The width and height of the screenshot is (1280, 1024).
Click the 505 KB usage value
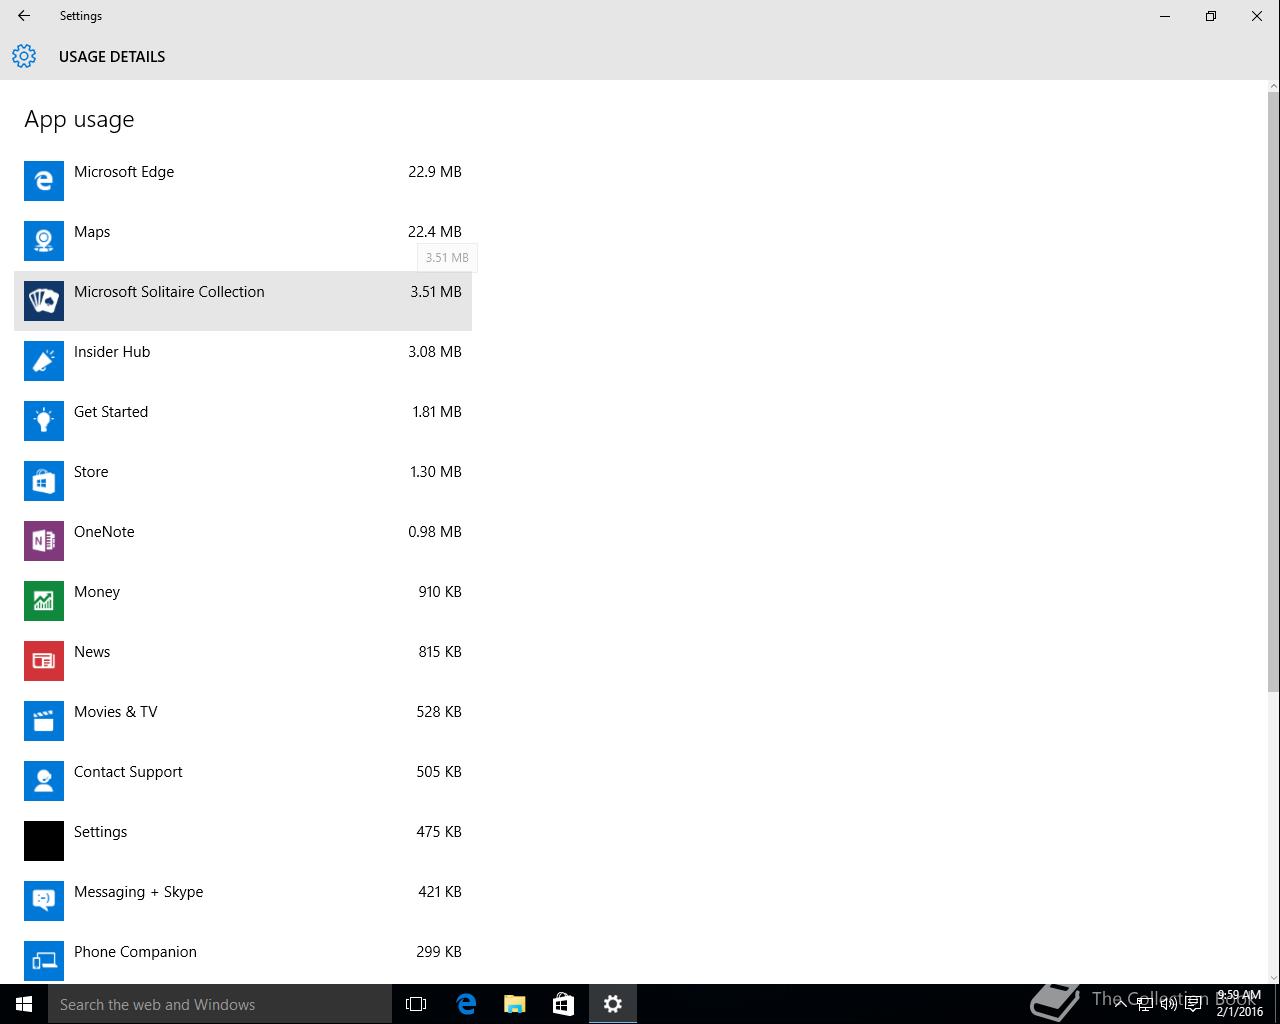[x=439, y=772]
